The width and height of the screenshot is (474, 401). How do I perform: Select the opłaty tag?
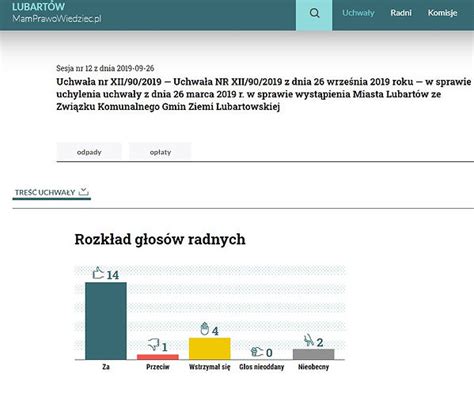160,152
